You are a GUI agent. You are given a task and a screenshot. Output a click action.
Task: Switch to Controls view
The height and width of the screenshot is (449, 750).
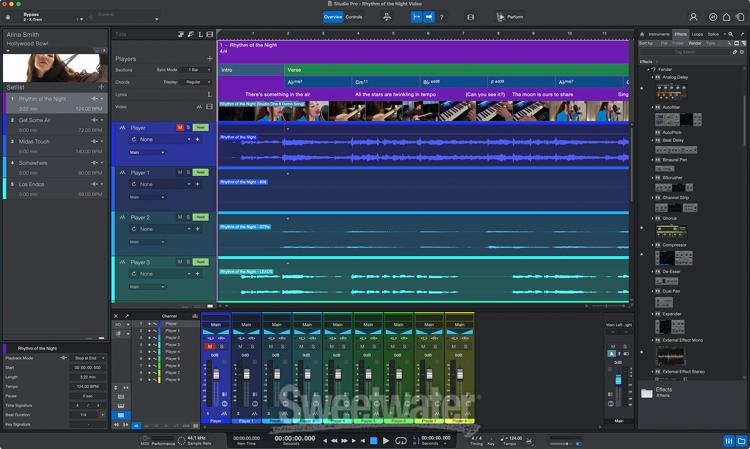354,17
